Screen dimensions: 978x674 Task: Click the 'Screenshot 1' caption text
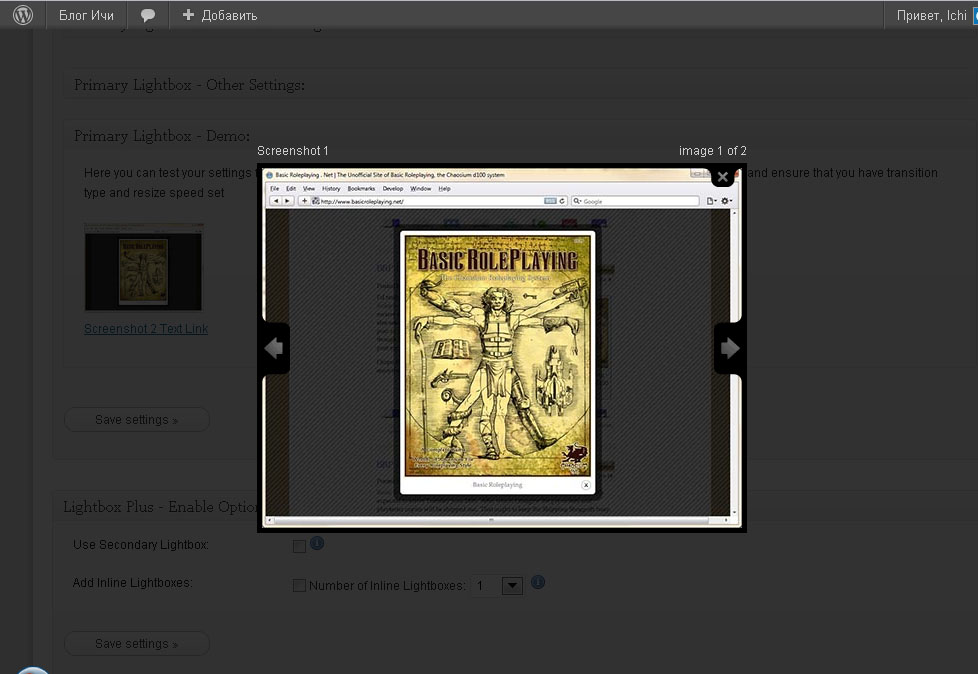pos(293,151)
